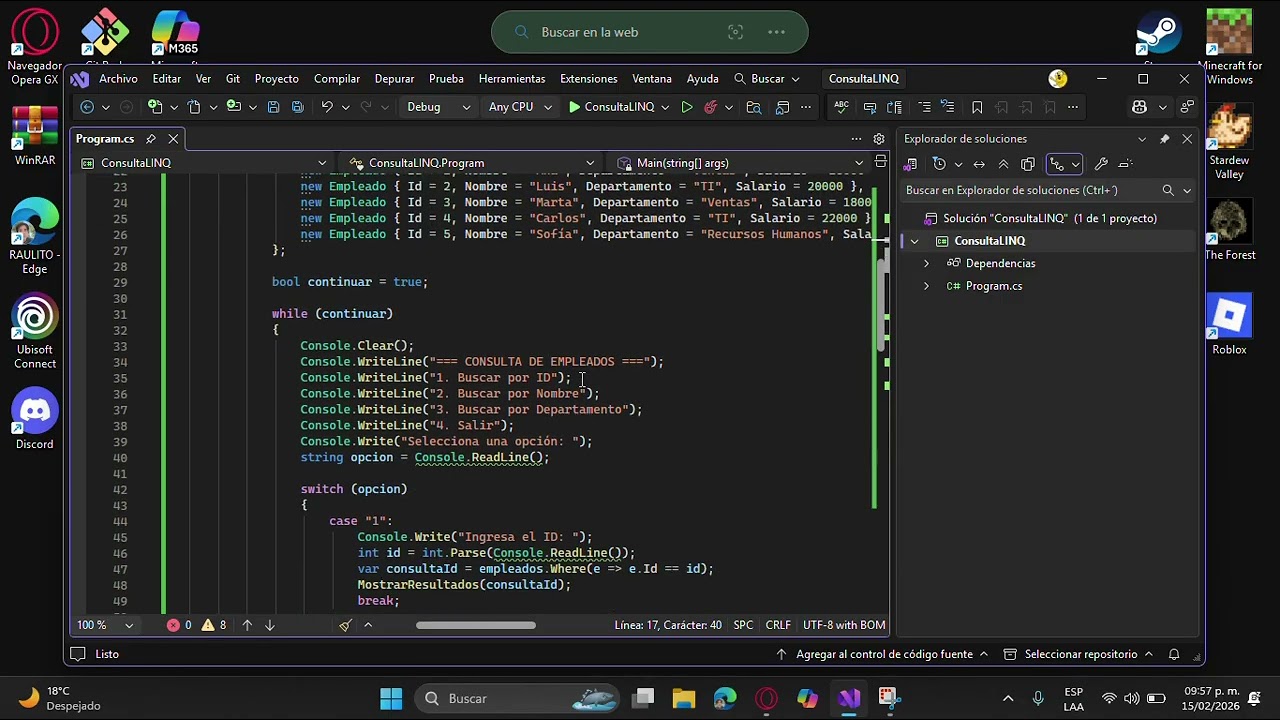The width and height of the screenshot is (1280, 720).
Task: Select Solución "ConsultaLINQ" tree row
Action: click(1047, 218)
